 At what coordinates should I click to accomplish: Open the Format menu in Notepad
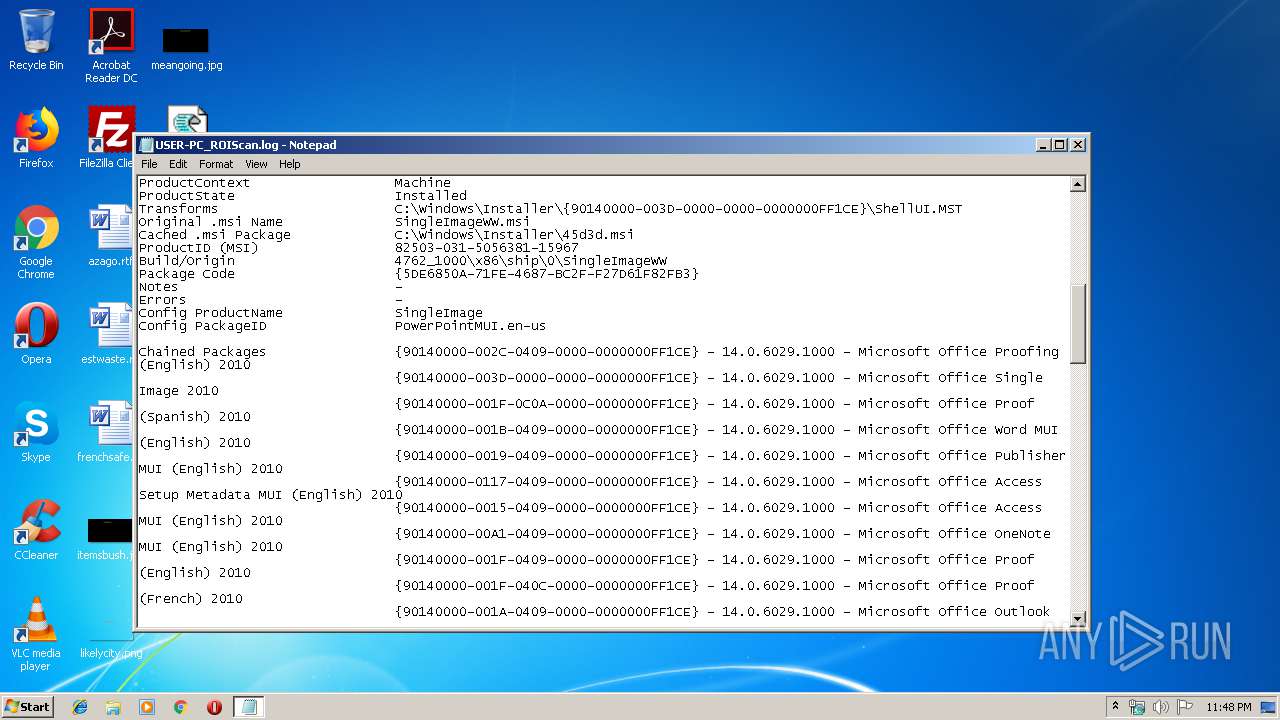[x=216, y=164]
